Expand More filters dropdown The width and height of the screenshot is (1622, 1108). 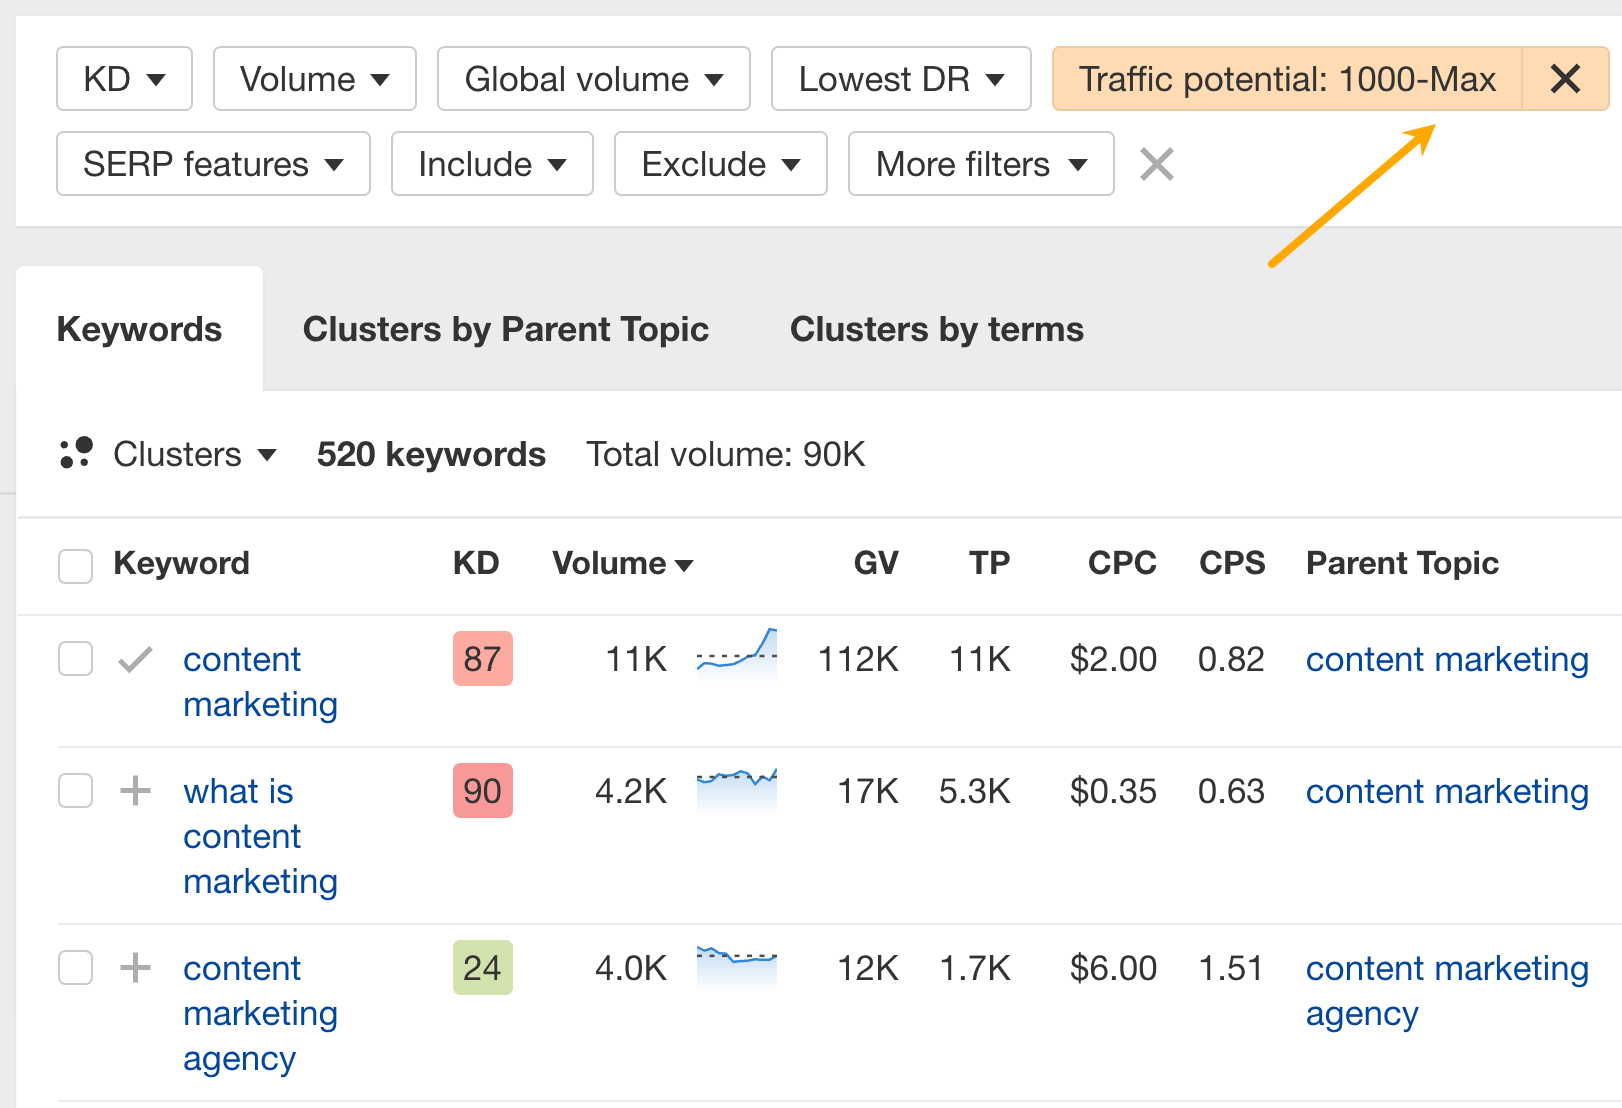tap(981, 163)
